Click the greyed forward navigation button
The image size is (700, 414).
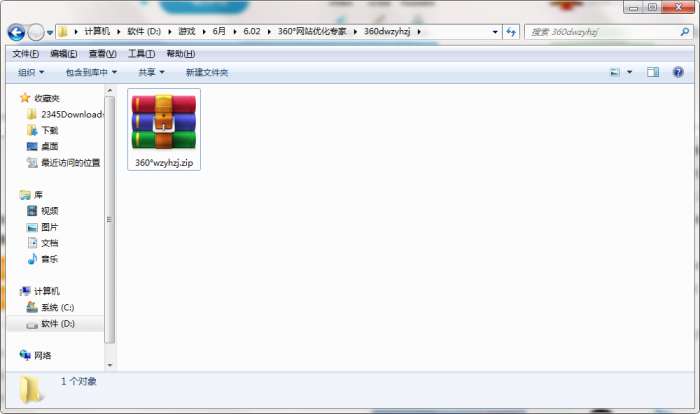click(x=36, y=32)
